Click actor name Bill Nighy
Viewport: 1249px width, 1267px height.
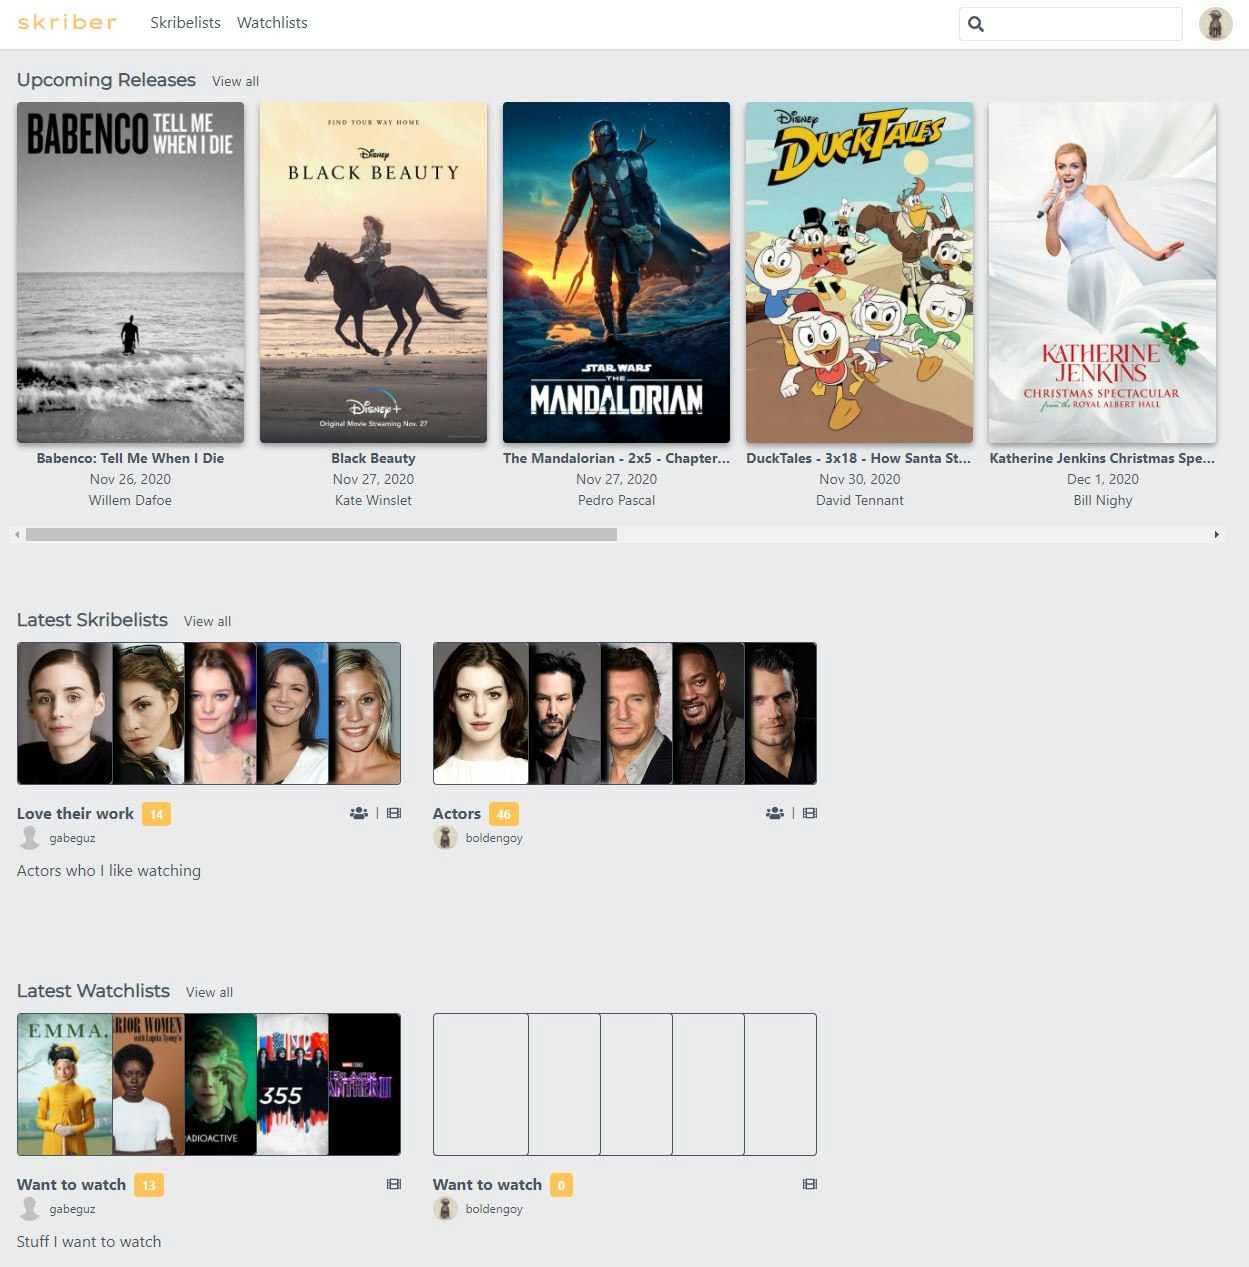1102,500
